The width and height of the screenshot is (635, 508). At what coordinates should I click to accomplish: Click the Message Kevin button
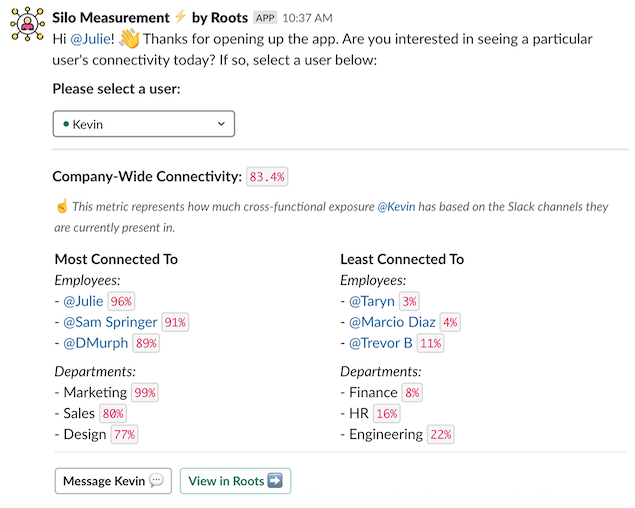click(112, 481)
